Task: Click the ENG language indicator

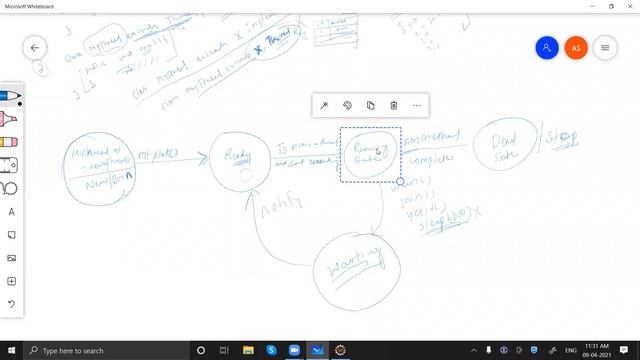Action: [571, 350]
